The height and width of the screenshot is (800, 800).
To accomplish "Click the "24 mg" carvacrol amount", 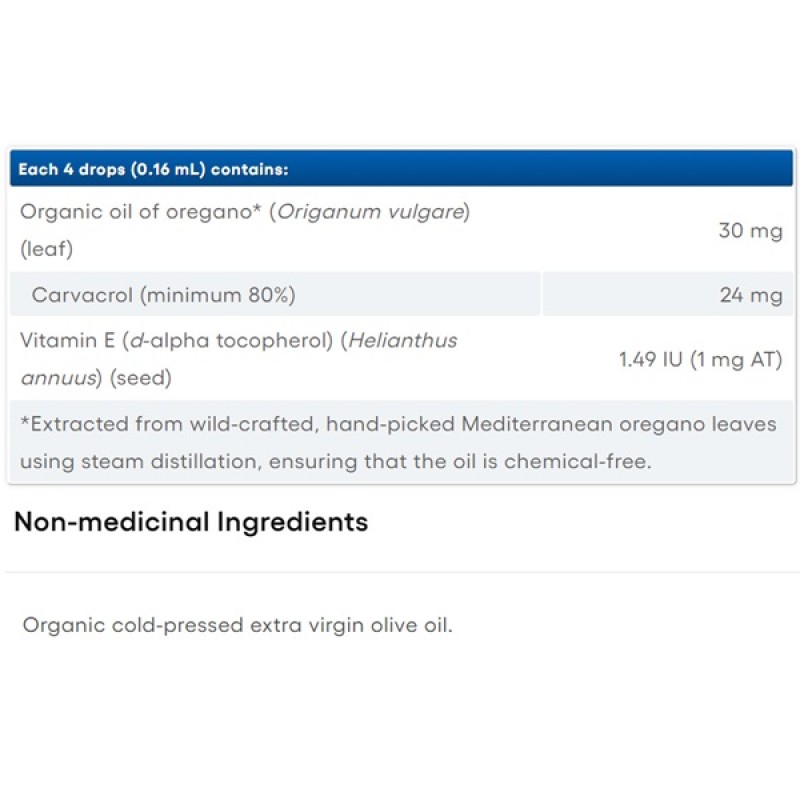I will click(x=750, y=295).
